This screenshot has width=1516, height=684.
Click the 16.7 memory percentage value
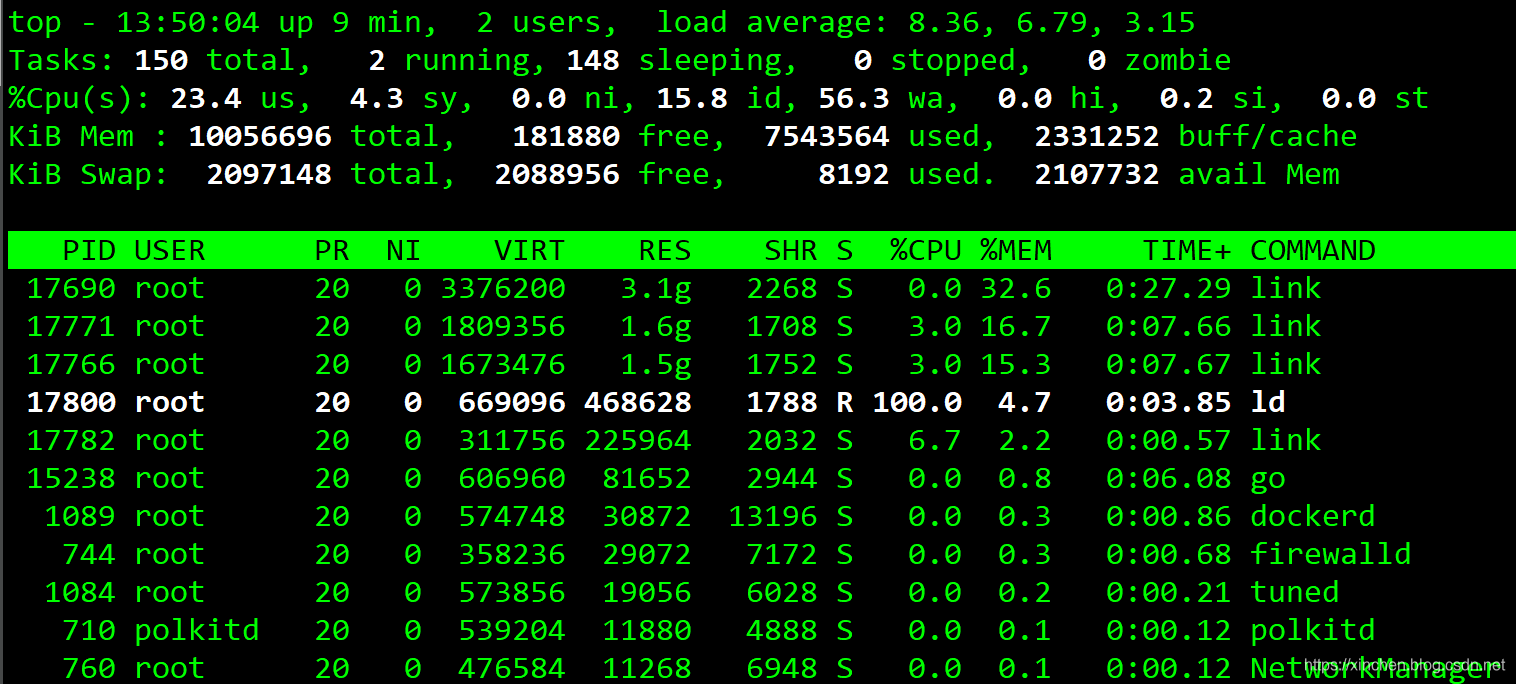1016,326
